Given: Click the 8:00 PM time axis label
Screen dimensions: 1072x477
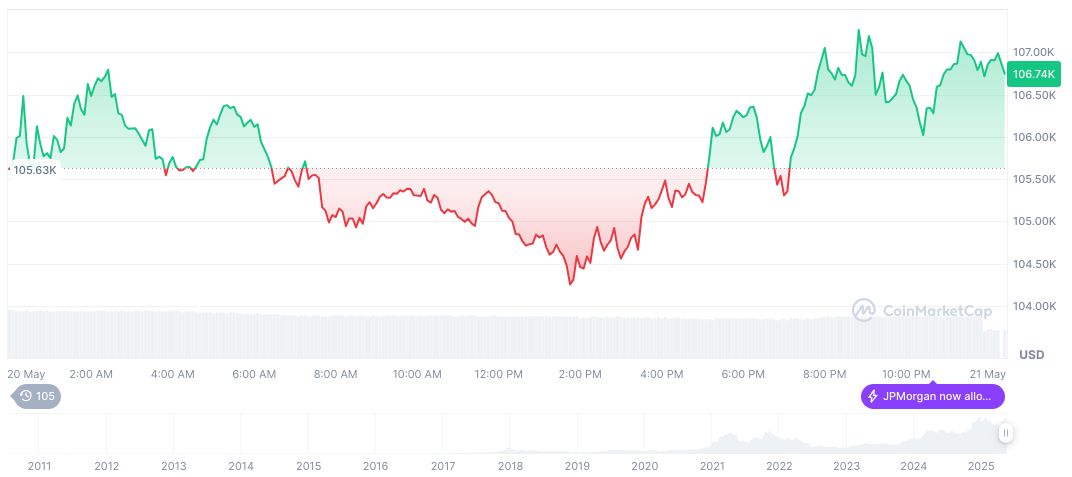Looking at the screenshot, I should (824, 374).
